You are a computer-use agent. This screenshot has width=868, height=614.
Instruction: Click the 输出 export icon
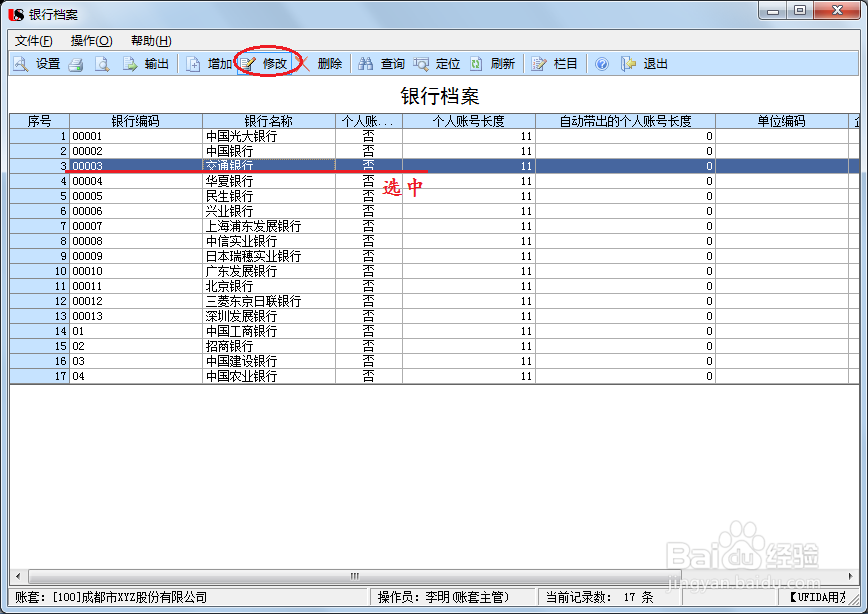[130, 64]
